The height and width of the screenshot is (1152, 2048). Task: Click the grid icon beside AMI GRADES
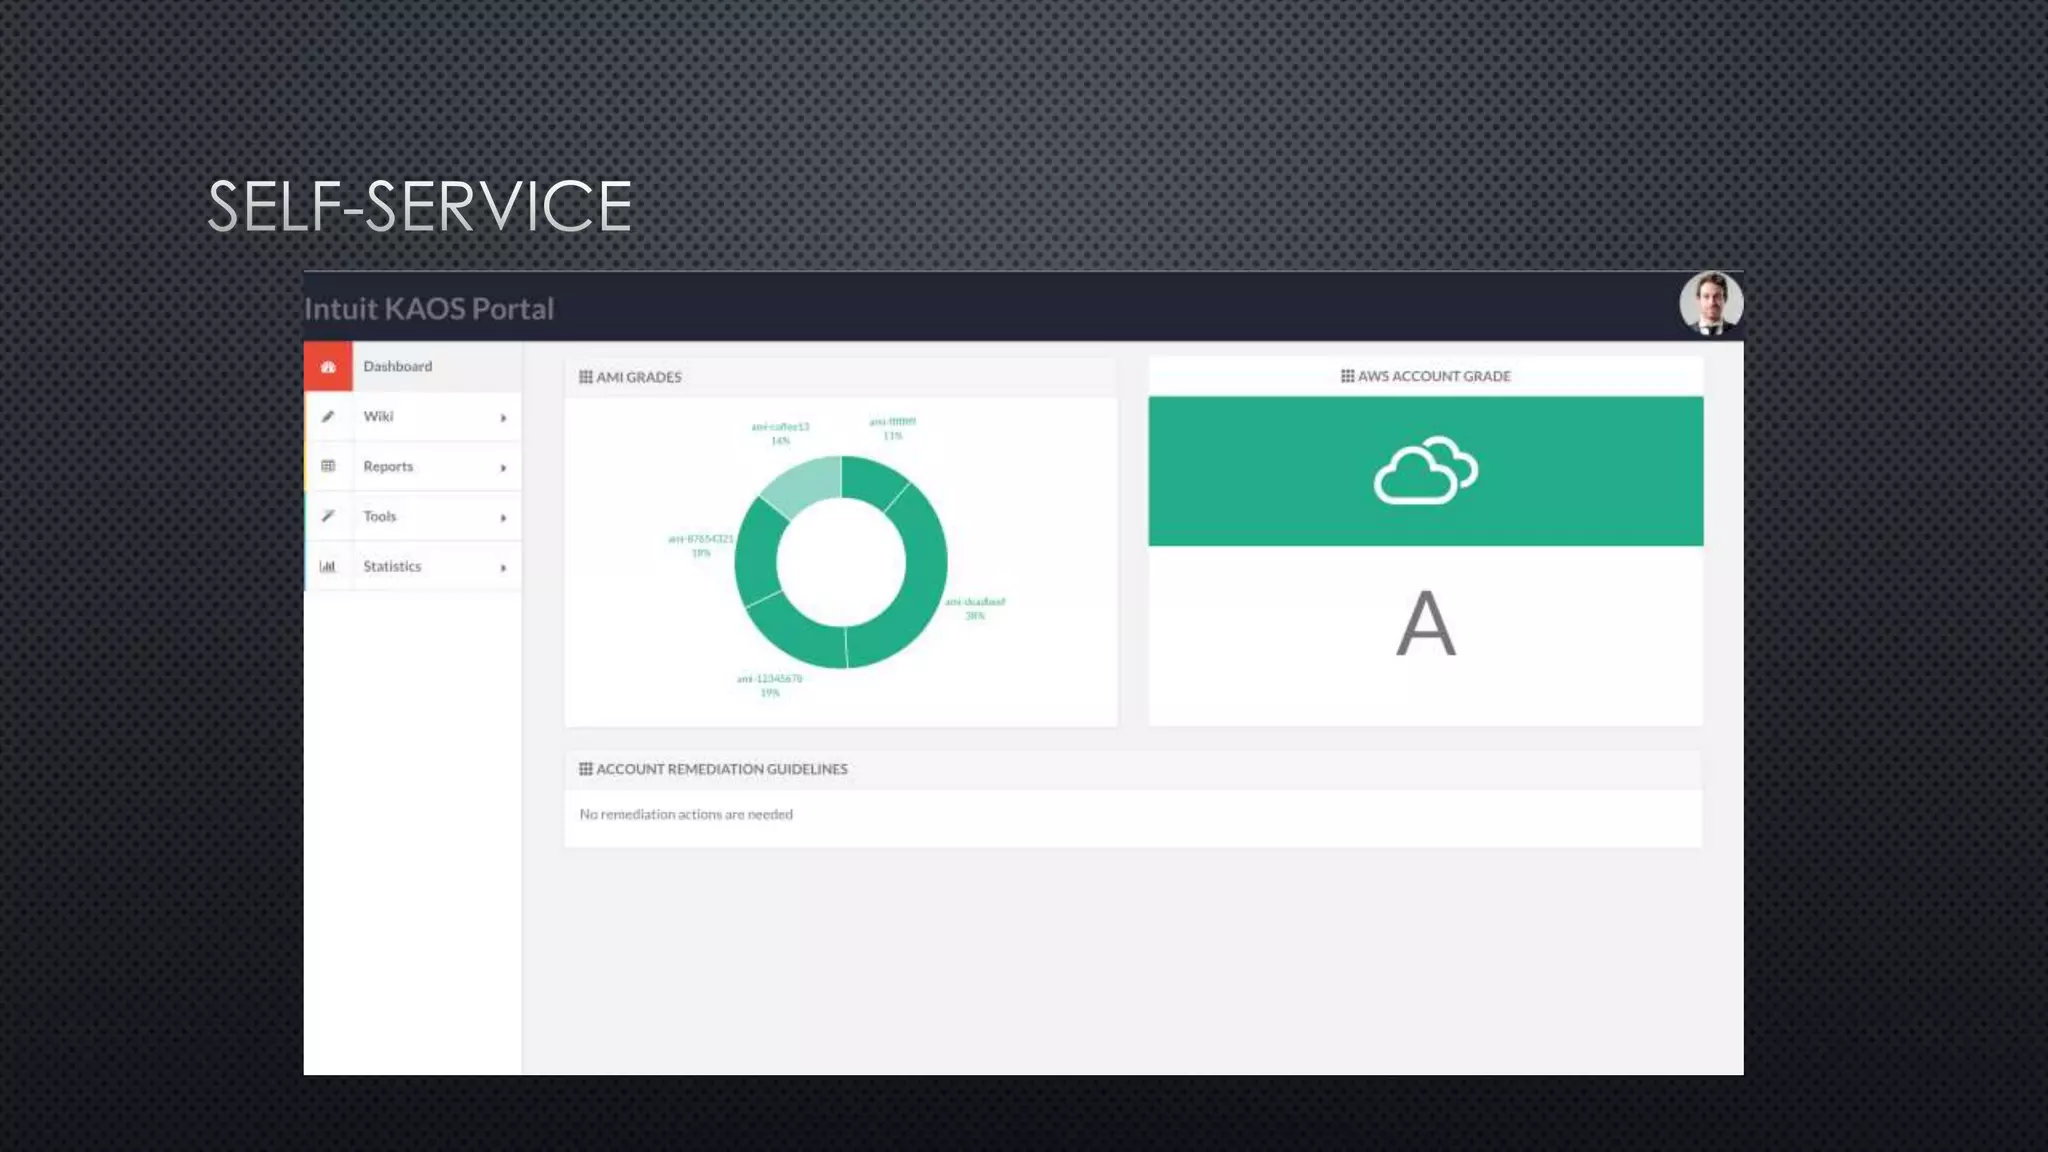(586, 377)
